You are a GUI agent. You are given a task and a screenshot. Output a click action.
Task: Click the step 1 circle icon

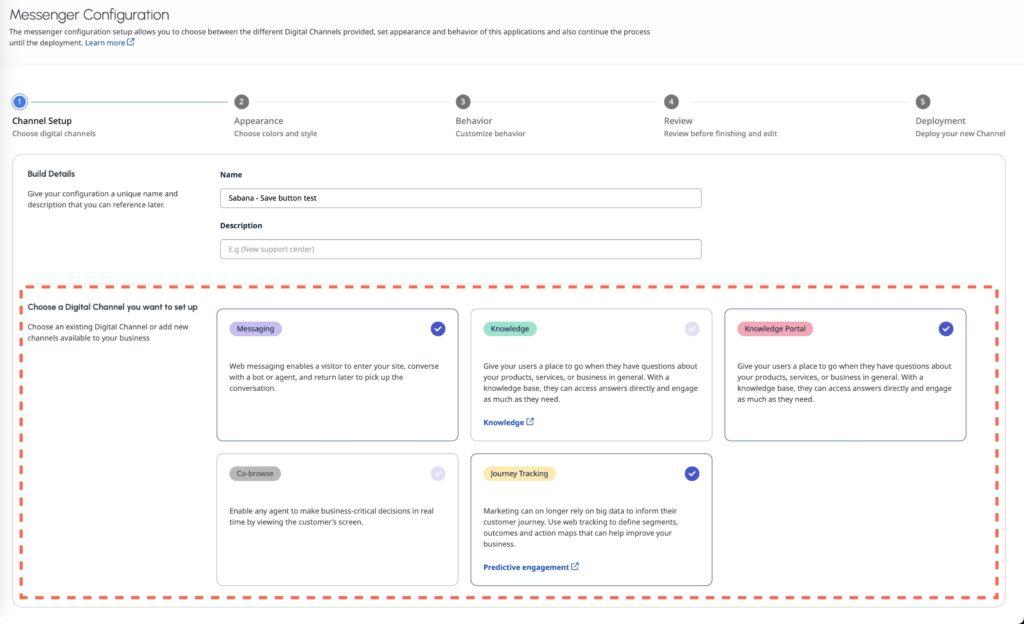coord(17,101)
